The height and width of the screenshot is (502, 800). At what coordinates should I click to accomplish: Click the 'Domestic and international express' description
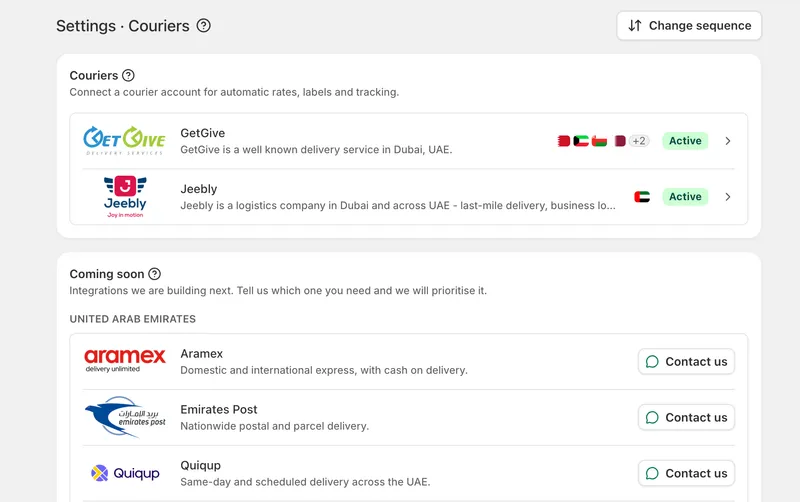pyautogui.click(x=324, y=370)
